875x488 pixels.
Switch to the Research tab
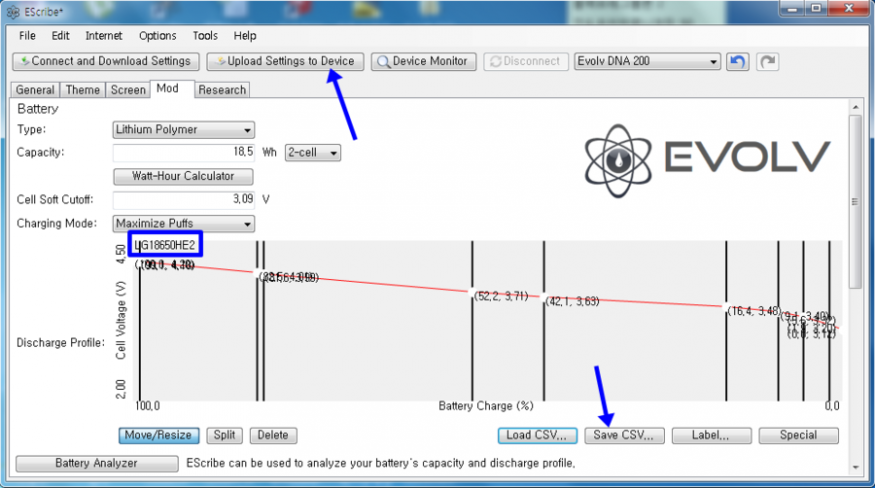pos(221,90)
